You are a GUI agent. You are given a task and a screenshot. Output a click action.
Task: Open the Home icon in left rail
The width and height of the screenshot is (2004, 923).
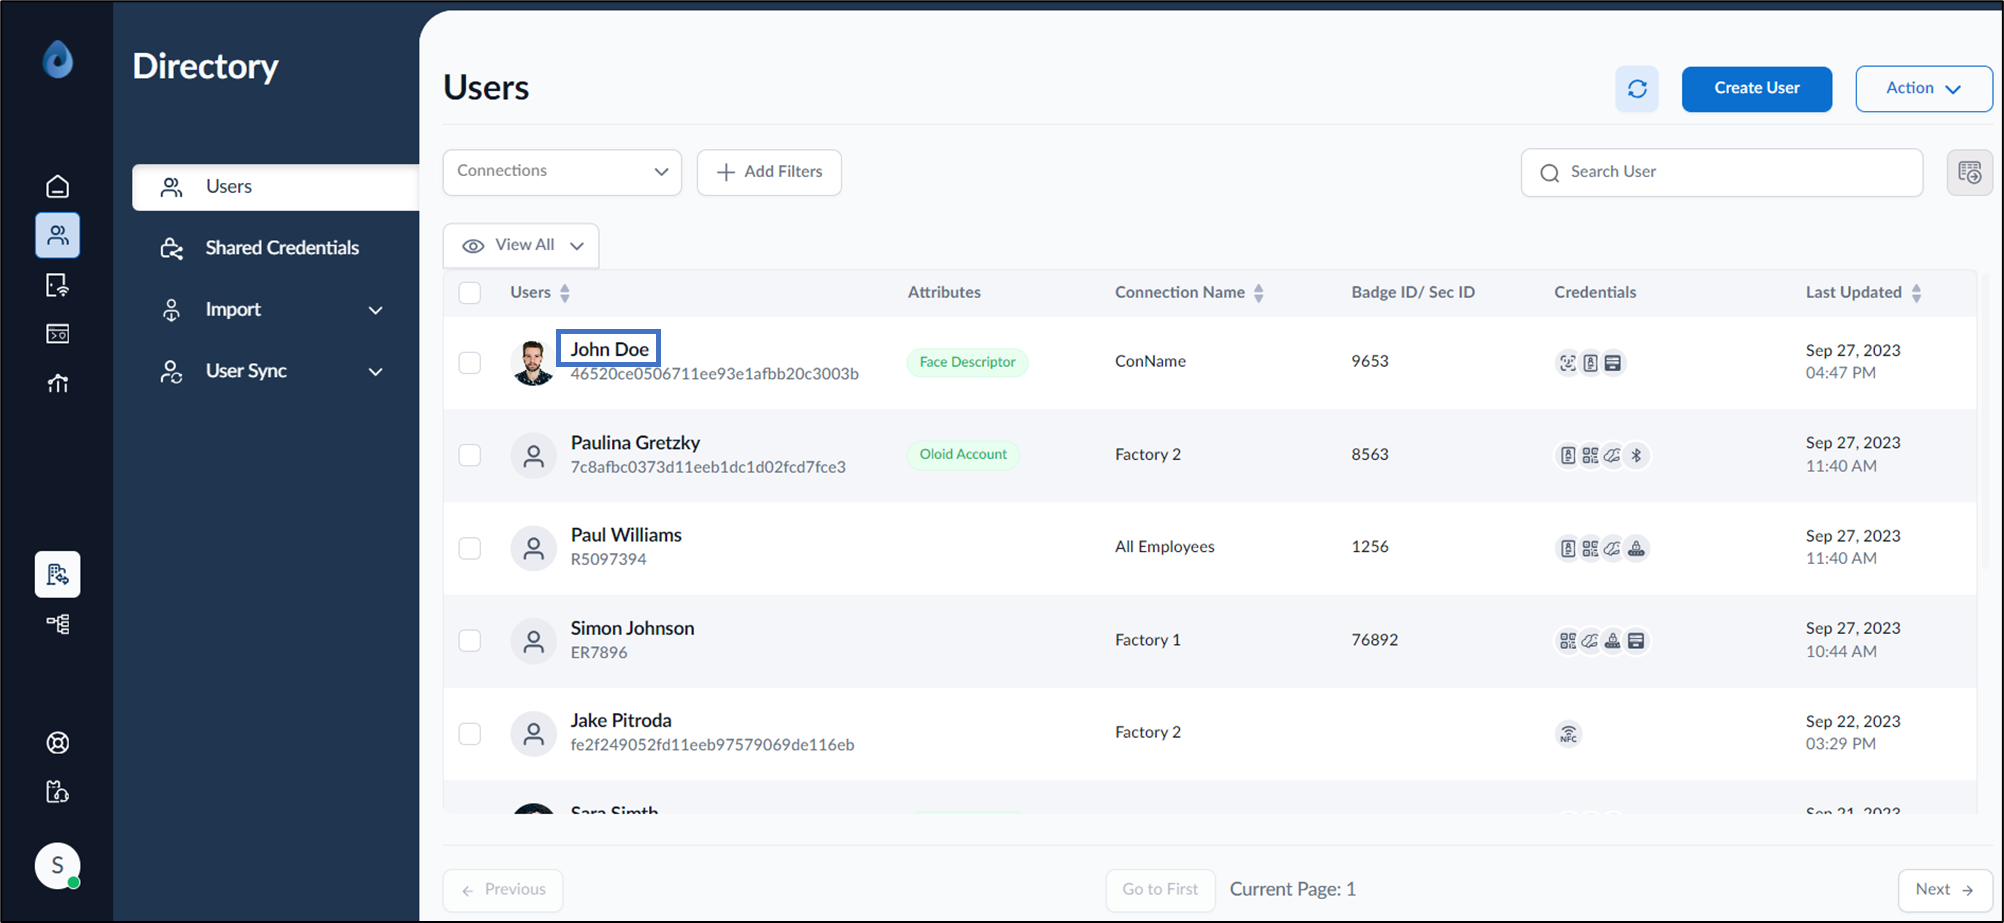pos(58,186)
